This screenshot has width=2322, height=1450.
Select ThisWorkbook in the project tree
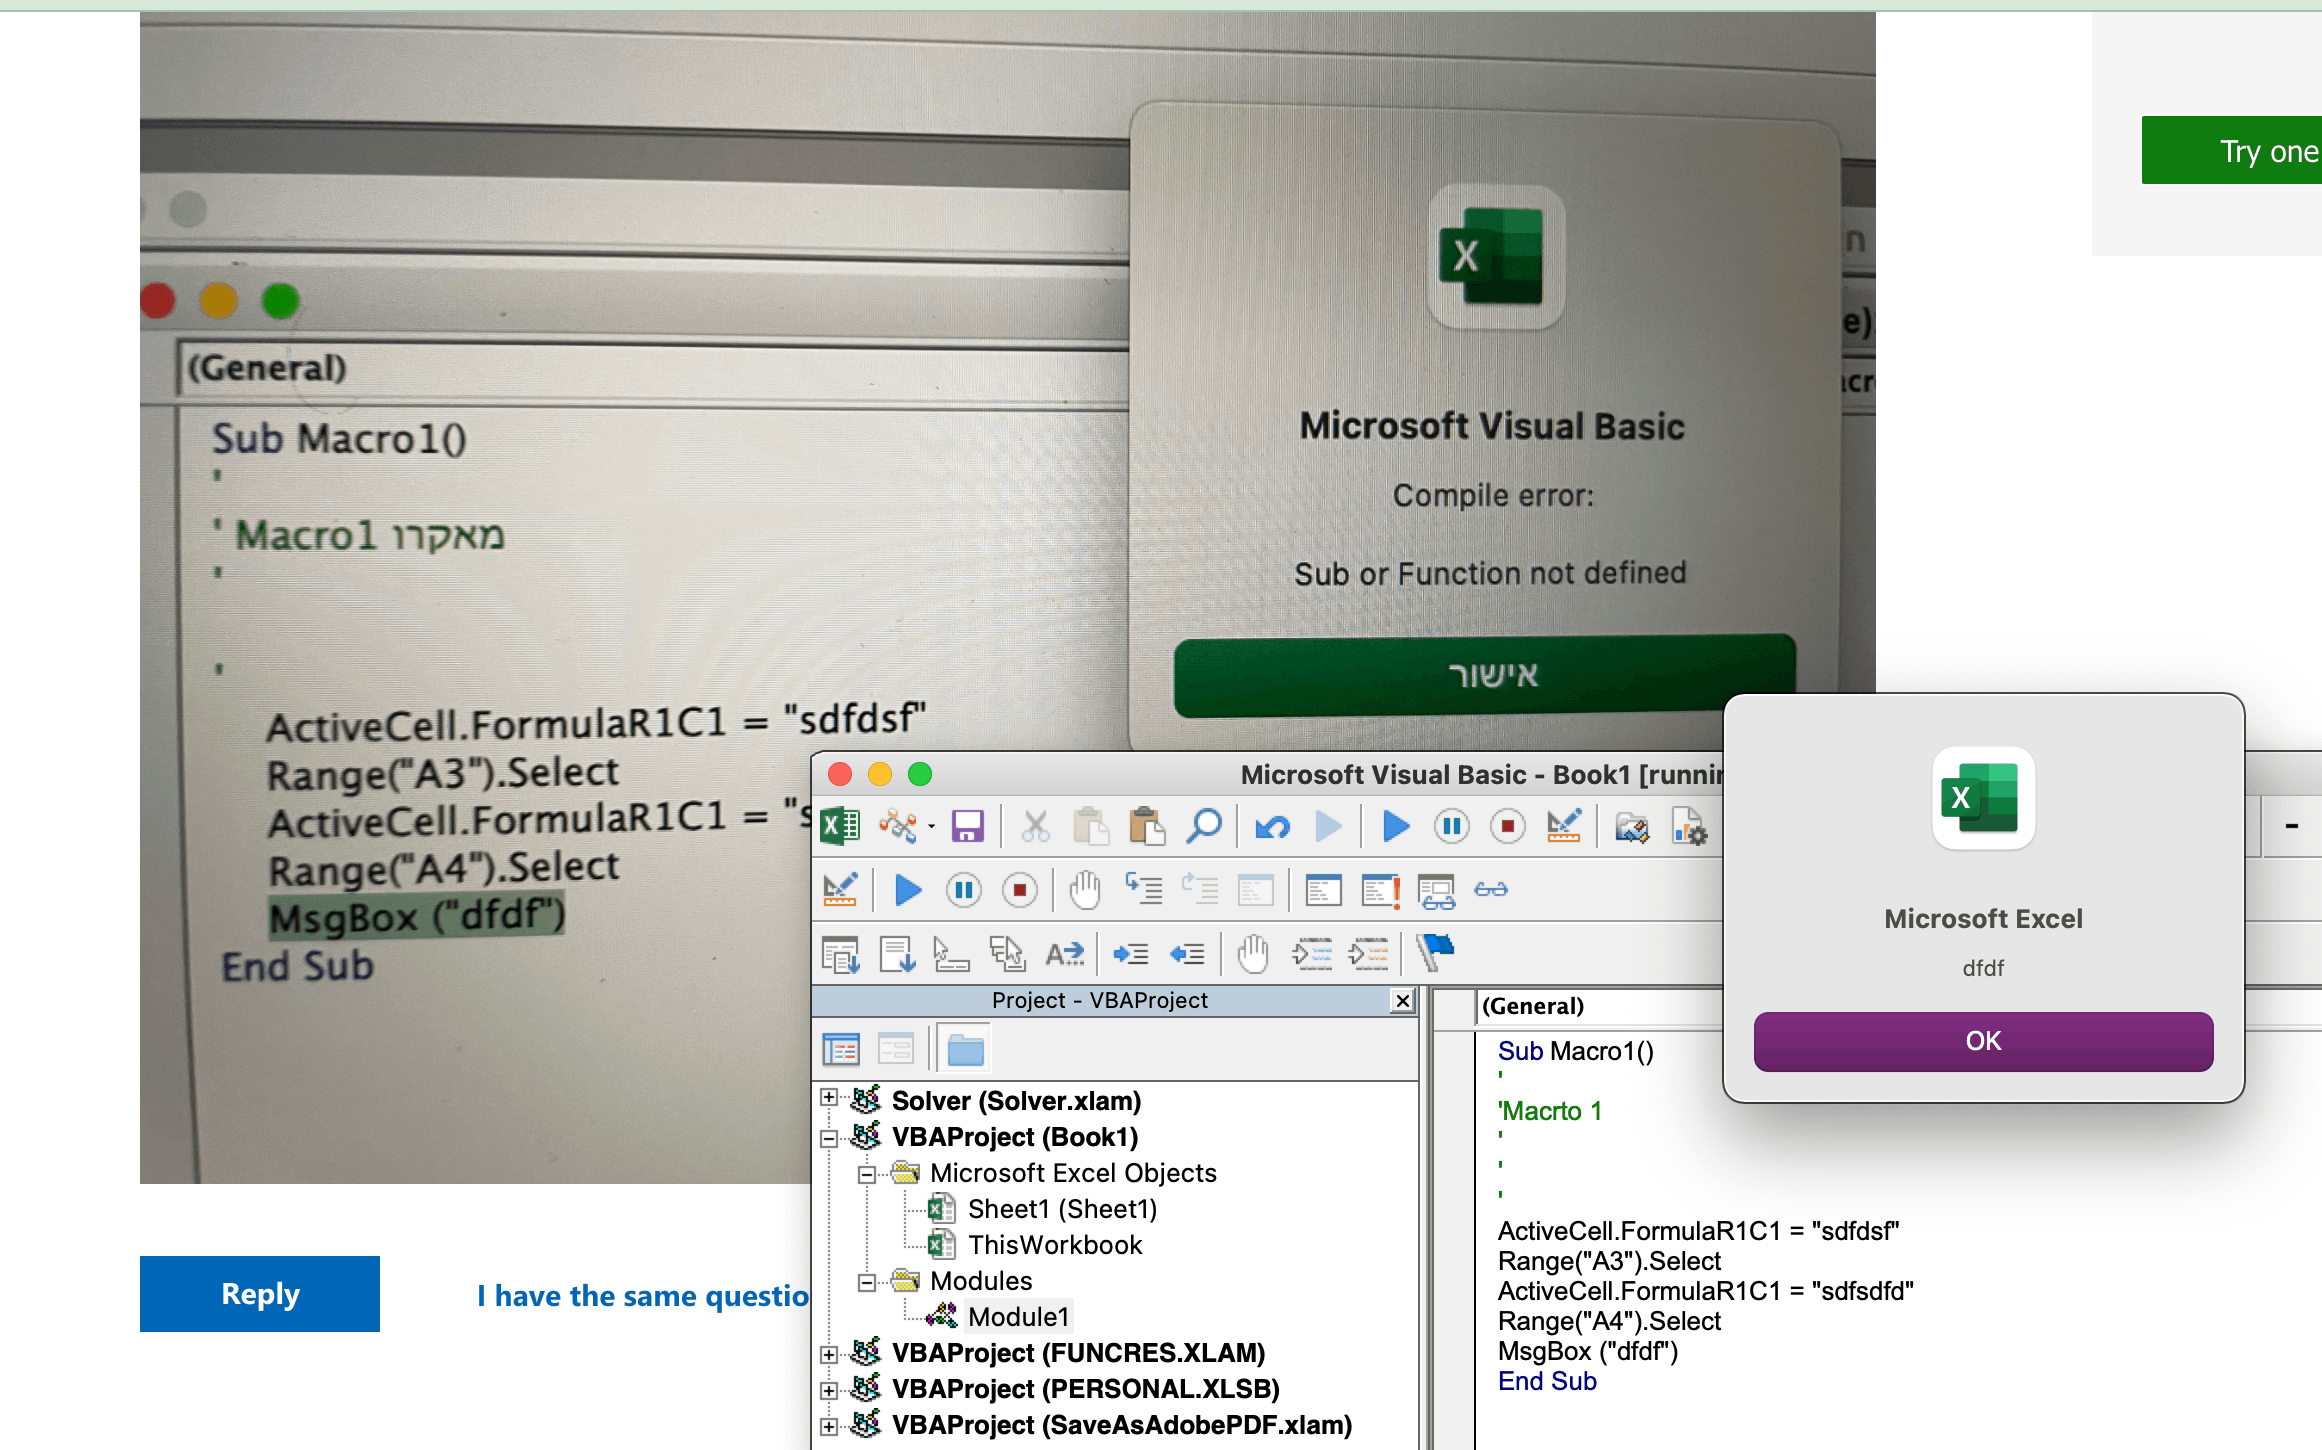pyautogui.click(x=1055, y=1245)
